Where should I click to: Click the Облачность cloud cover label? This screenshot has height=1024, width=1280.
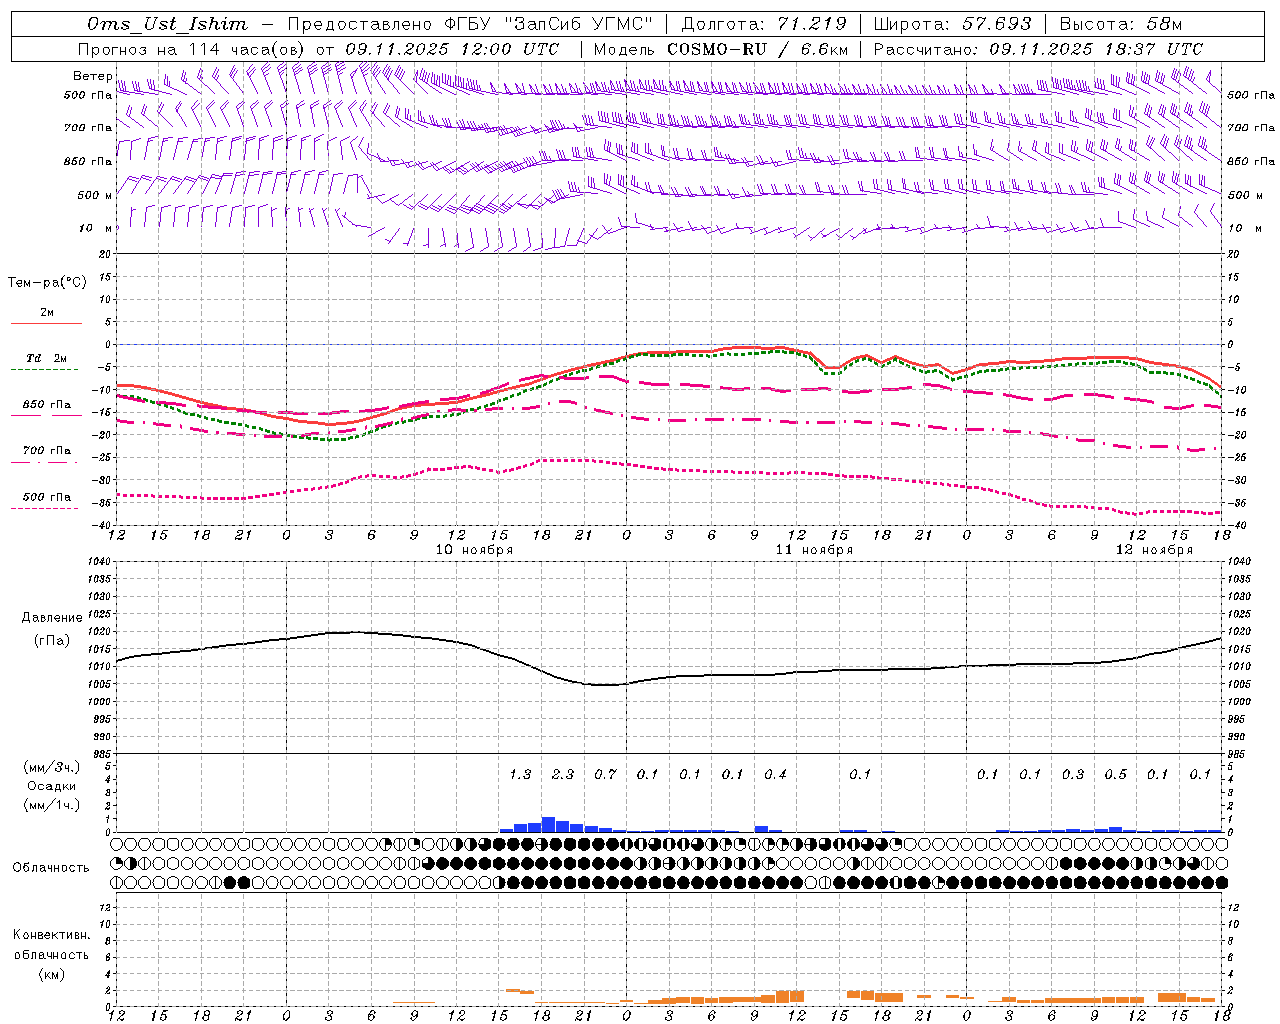click(51, 868)
